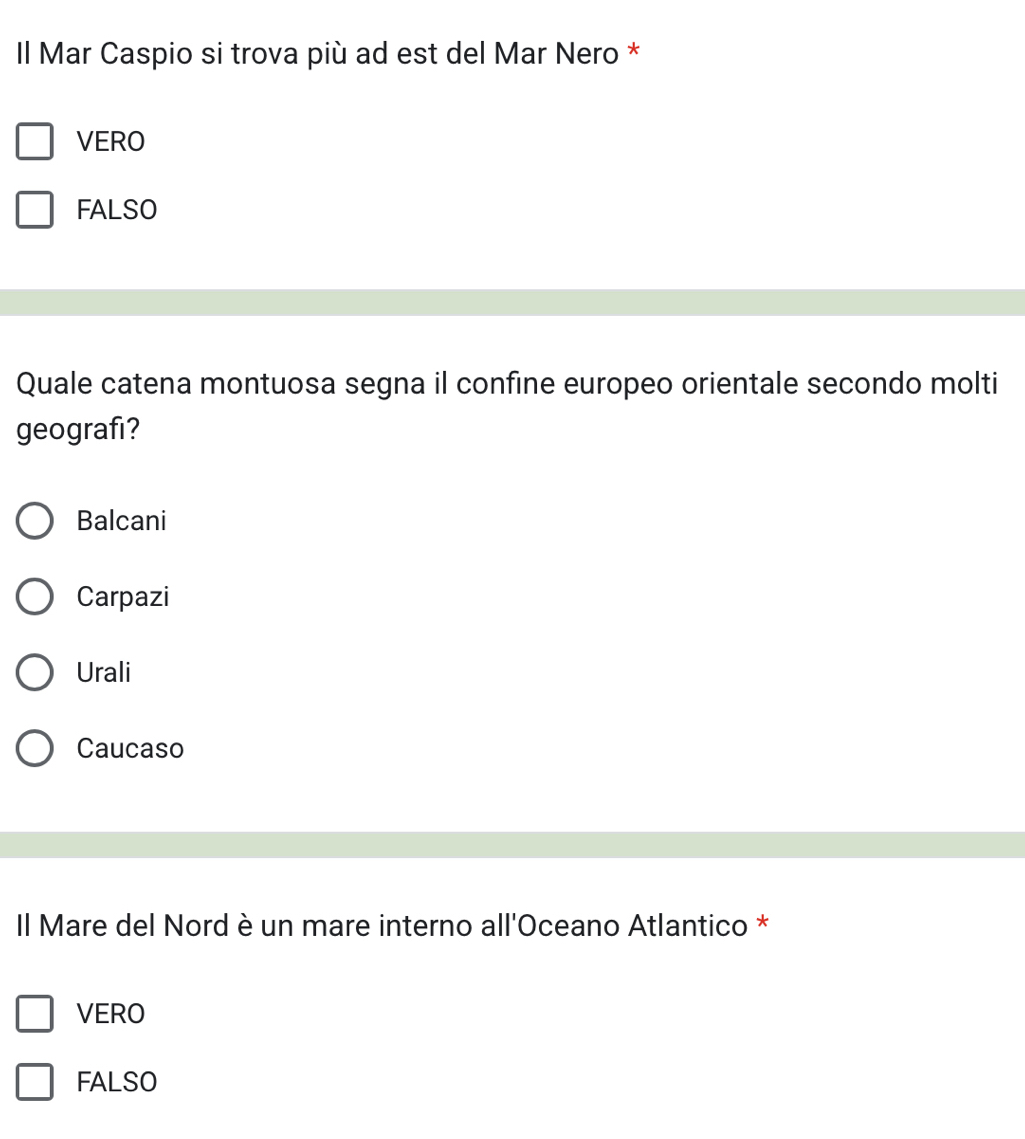This screenshot has height=1139, width=1025.
Task: Click the 'Carpazi' option label text
Action: tap(123, 597)
